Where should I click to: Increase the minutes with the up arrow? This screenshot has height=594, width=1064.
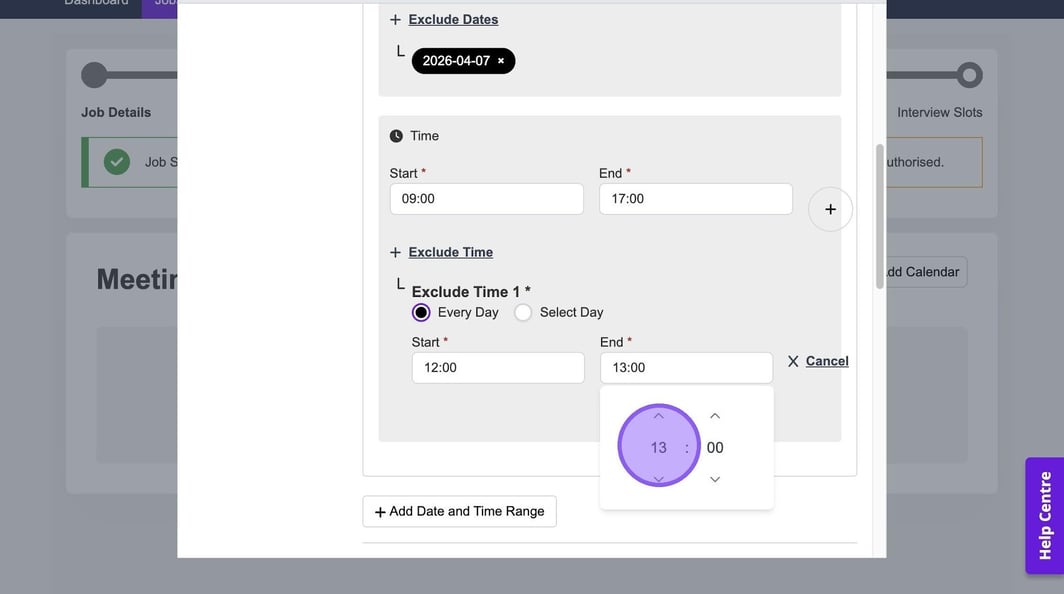click(x=715, y=416)
